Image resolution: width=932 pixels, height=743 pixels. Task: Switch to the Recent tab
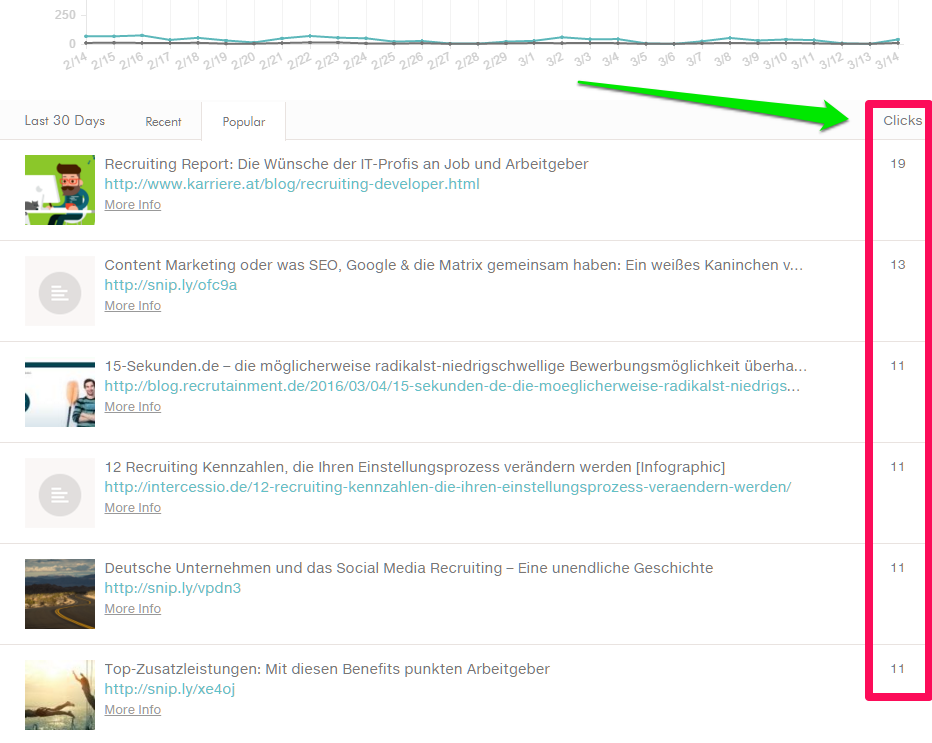pos(163,121)
